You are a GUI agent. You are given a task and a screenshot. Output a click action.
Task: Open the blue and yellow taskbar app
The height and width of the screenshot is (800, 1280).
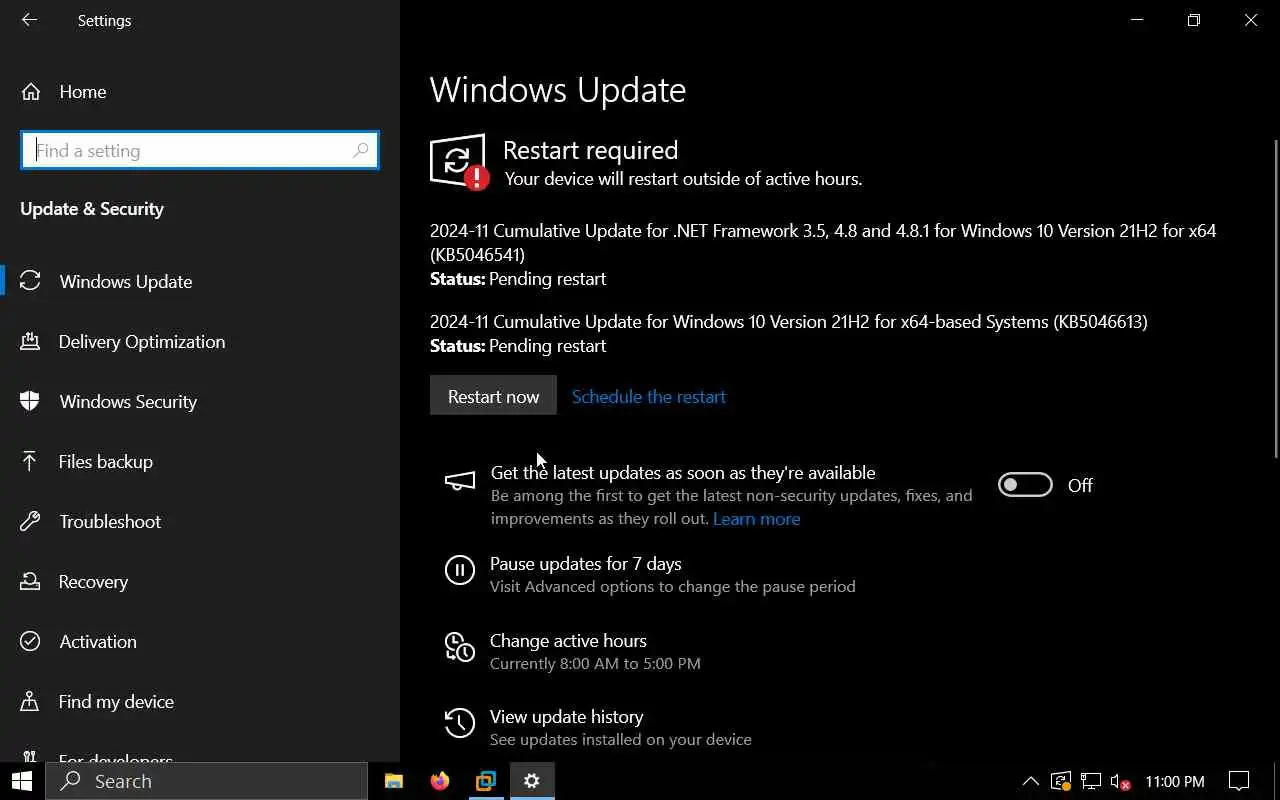486,781
